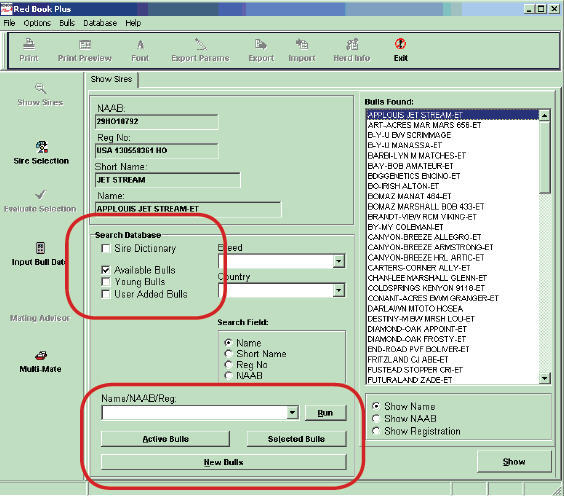Click the Name field showing APPLOUIS JET STREAM-ET
Screen dimensions: 564x496
click(x=188, y=209)
